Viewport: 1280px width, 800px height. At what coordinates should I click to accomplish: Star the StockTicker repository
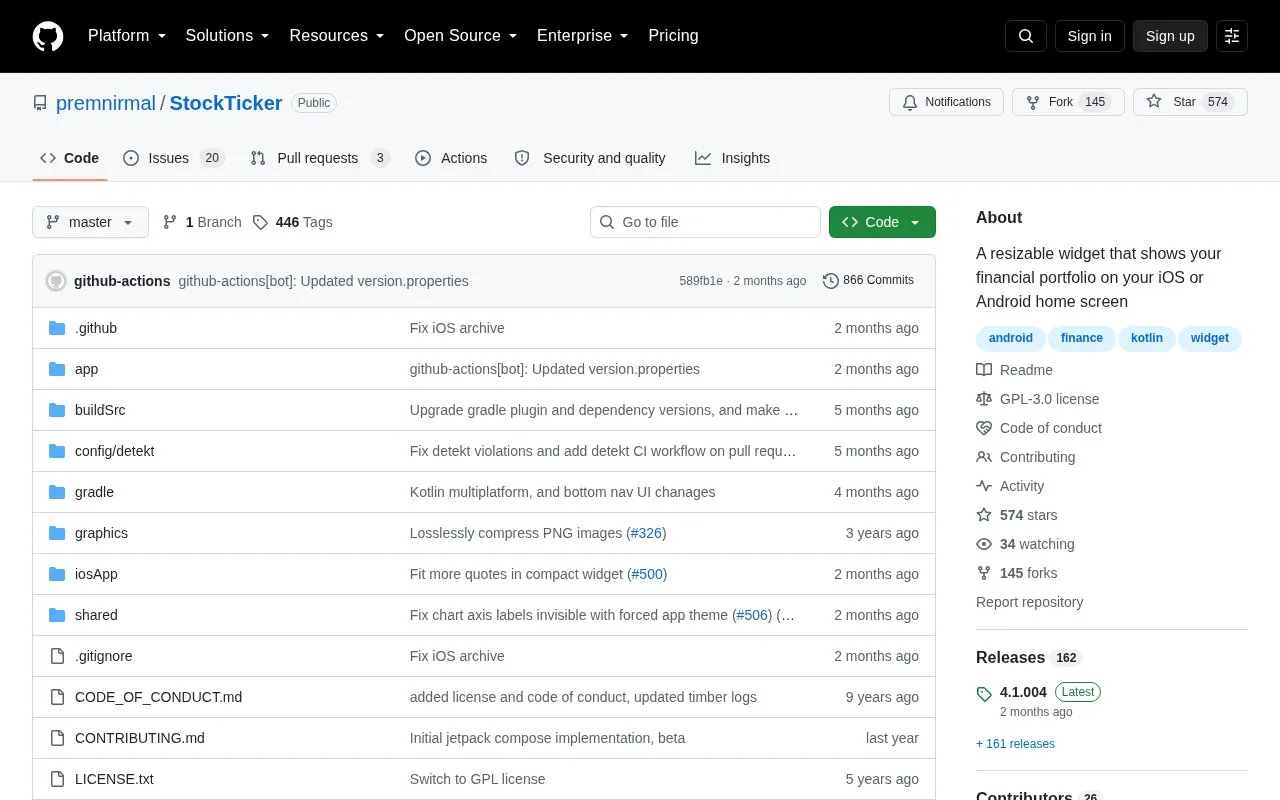1190,102
